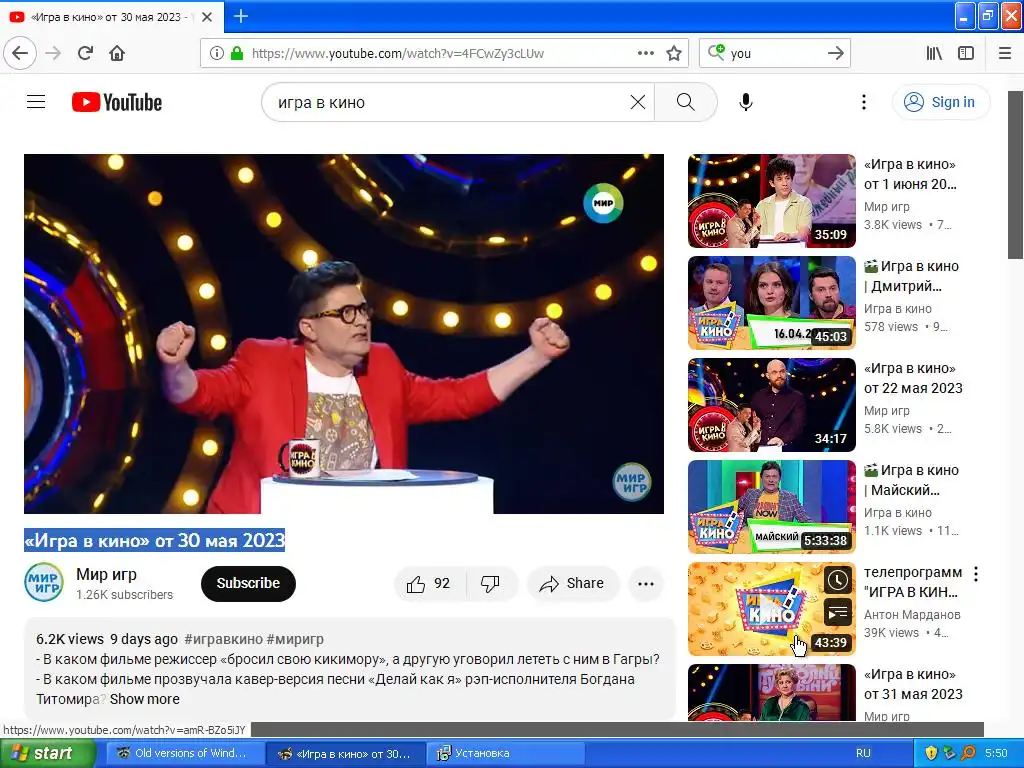
Task: Open more actions menu beside Share
Action: click(646, 583)
